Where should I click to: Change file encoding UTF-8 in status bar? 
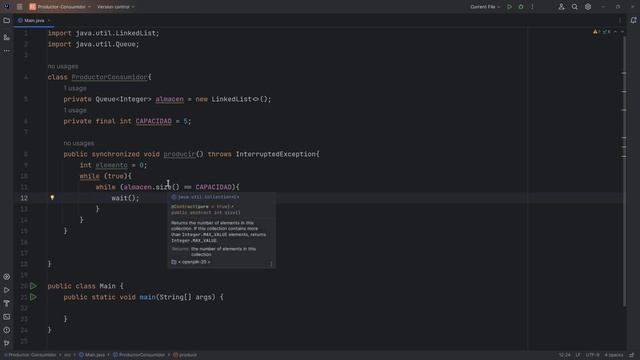(x=592, y=355)
